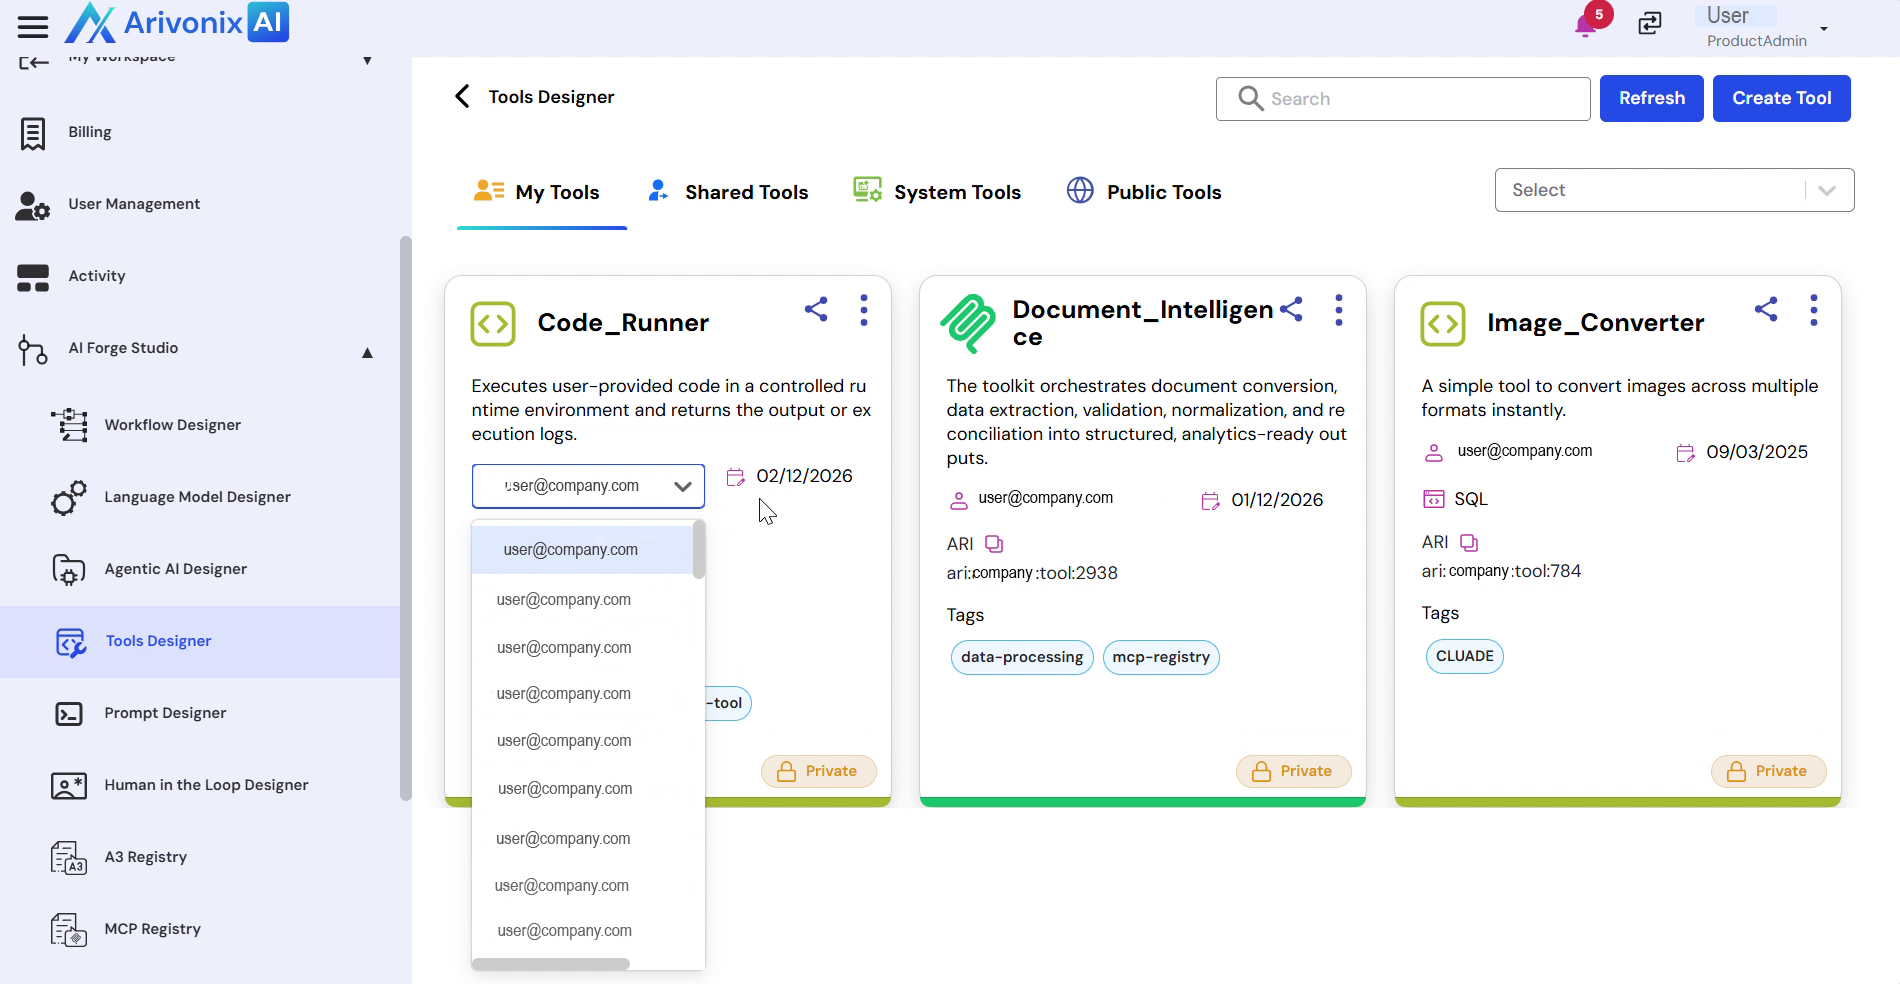Open Image_Converter three-dot options menu
Screen dimensions: 1900x984
[1813, 310]
